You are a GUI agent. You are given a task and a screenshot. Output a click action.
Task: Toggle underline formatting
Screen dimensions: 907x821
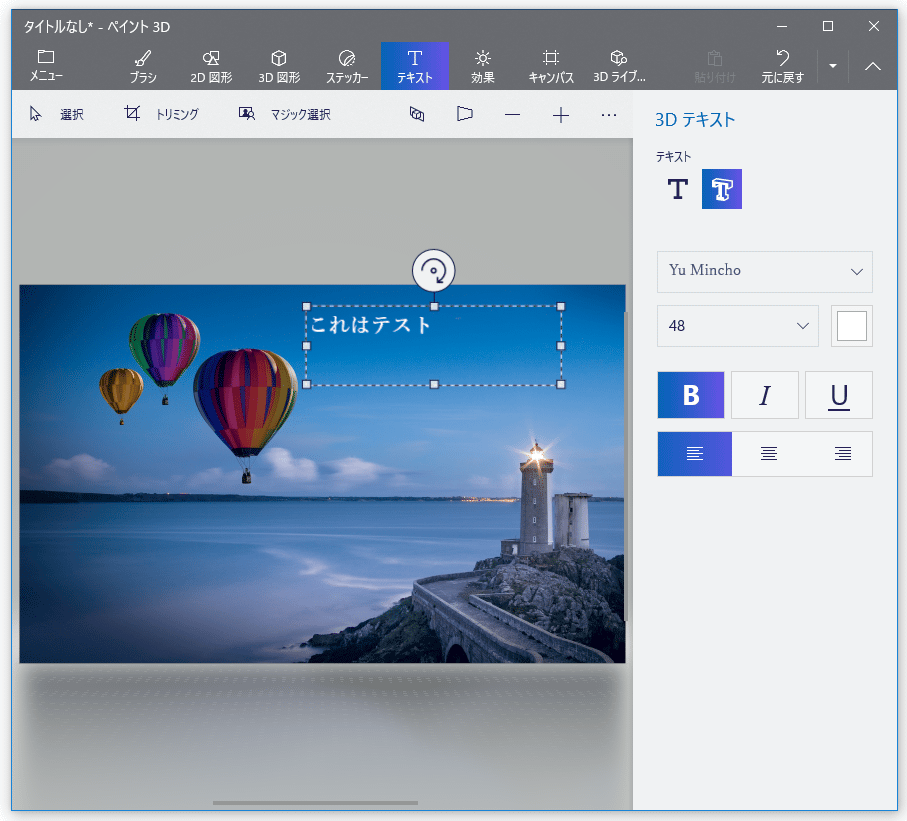pos(839,395)
